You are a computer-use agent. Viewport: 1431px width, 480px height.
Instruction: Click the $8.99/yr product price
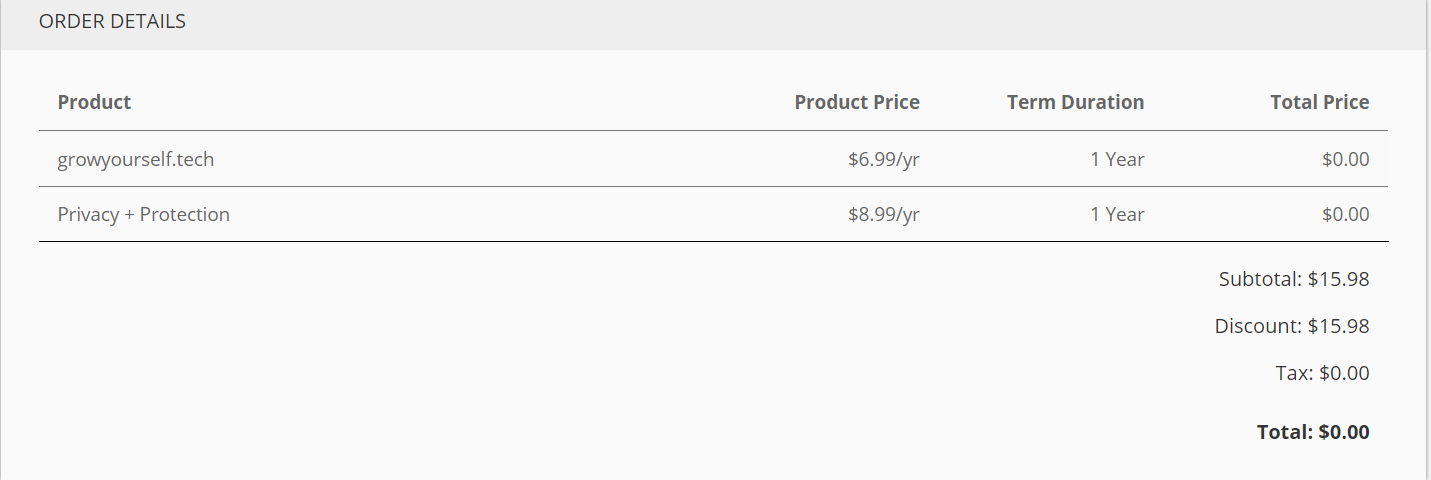[x=883, y=214]
